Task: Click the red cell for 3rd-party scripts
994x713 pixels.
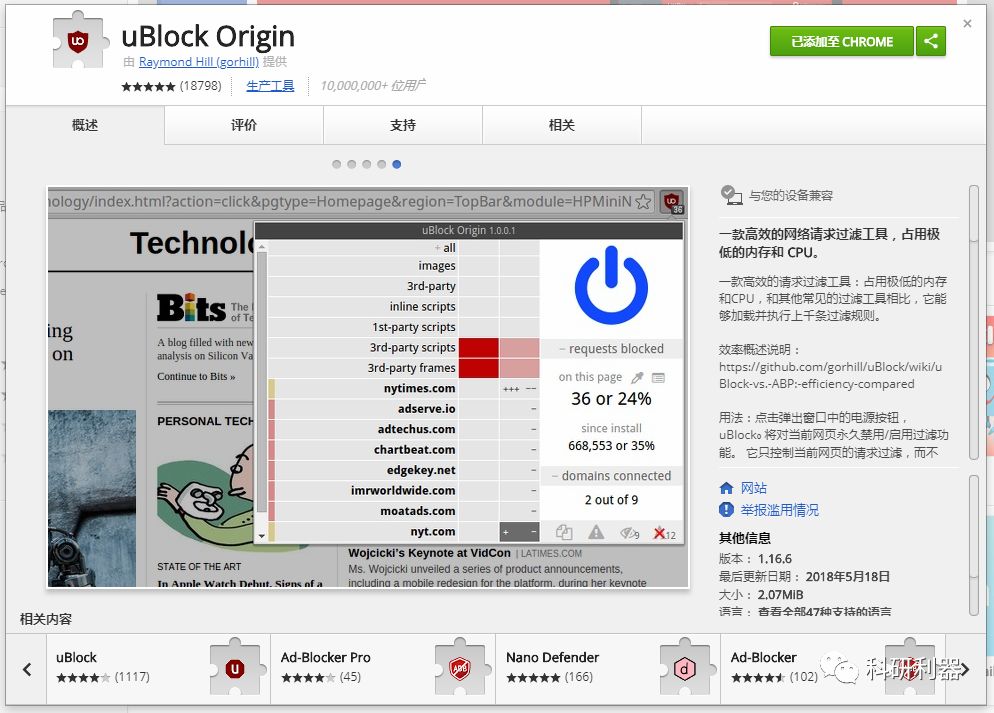Action: pyautogui.click(x=479, y=347)
